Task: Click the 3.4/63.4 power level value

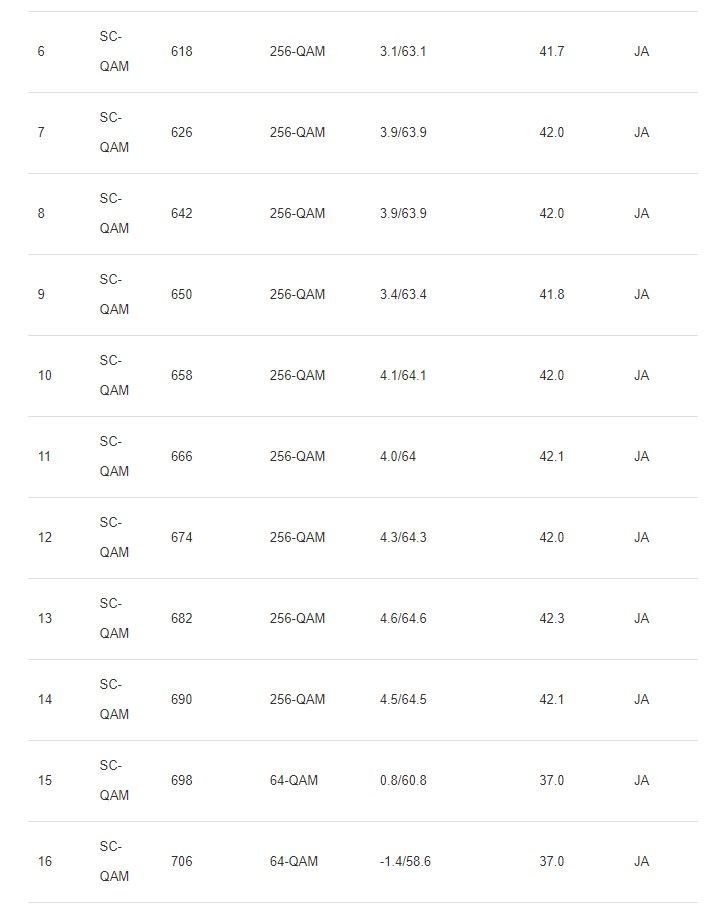Action: click(403, 295)
